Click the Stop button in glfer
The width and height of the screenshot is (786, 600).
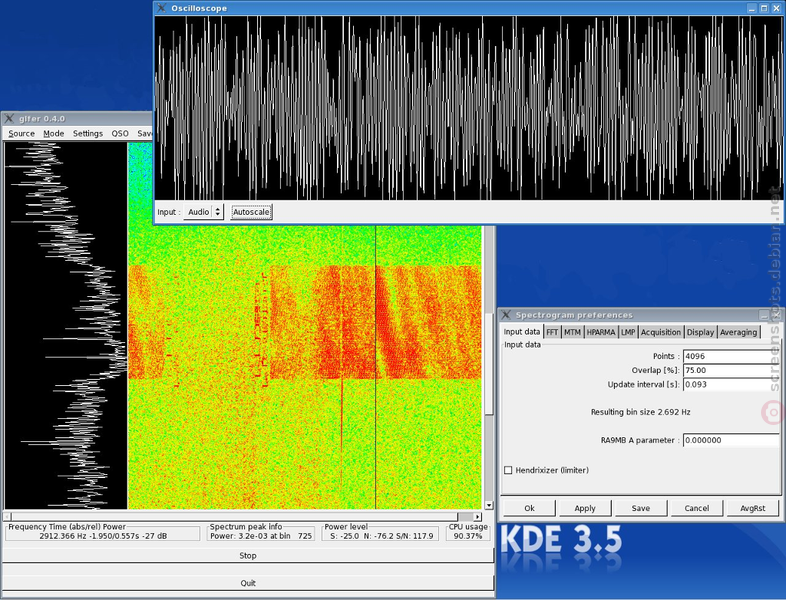pos(248,555)
